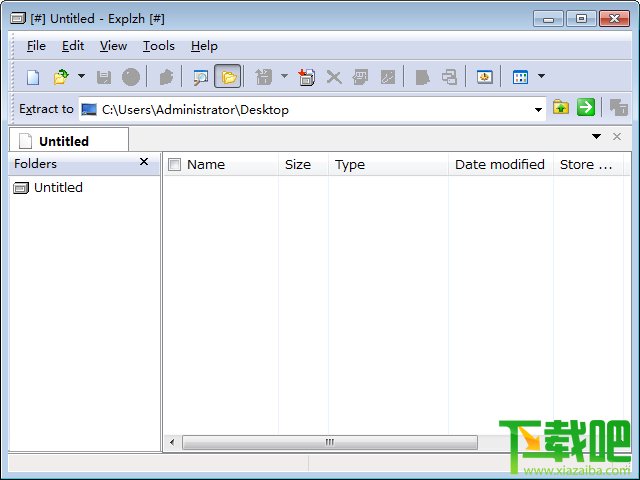Click the gray round circle toolbar icon

(x=131, y=77)
